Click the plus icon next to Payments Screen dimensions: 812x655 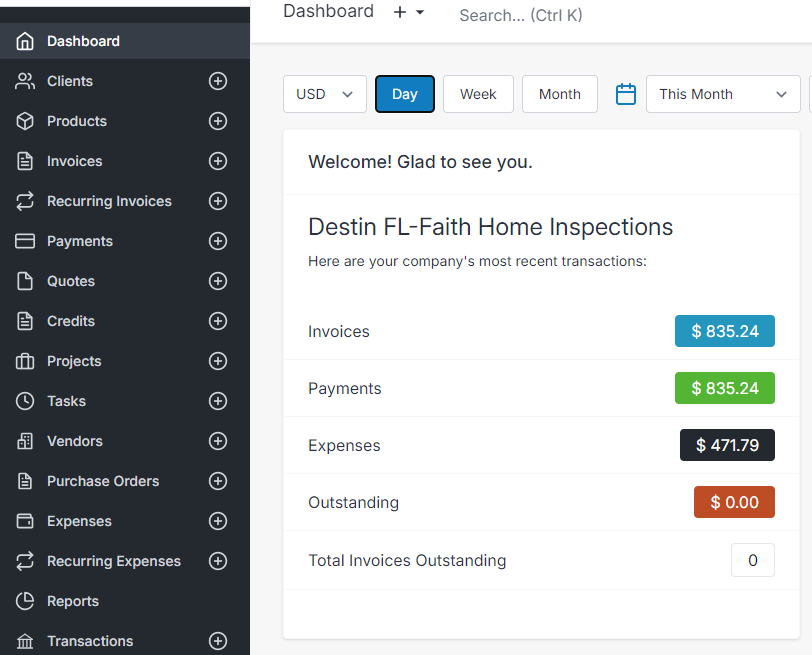[218, 241]
